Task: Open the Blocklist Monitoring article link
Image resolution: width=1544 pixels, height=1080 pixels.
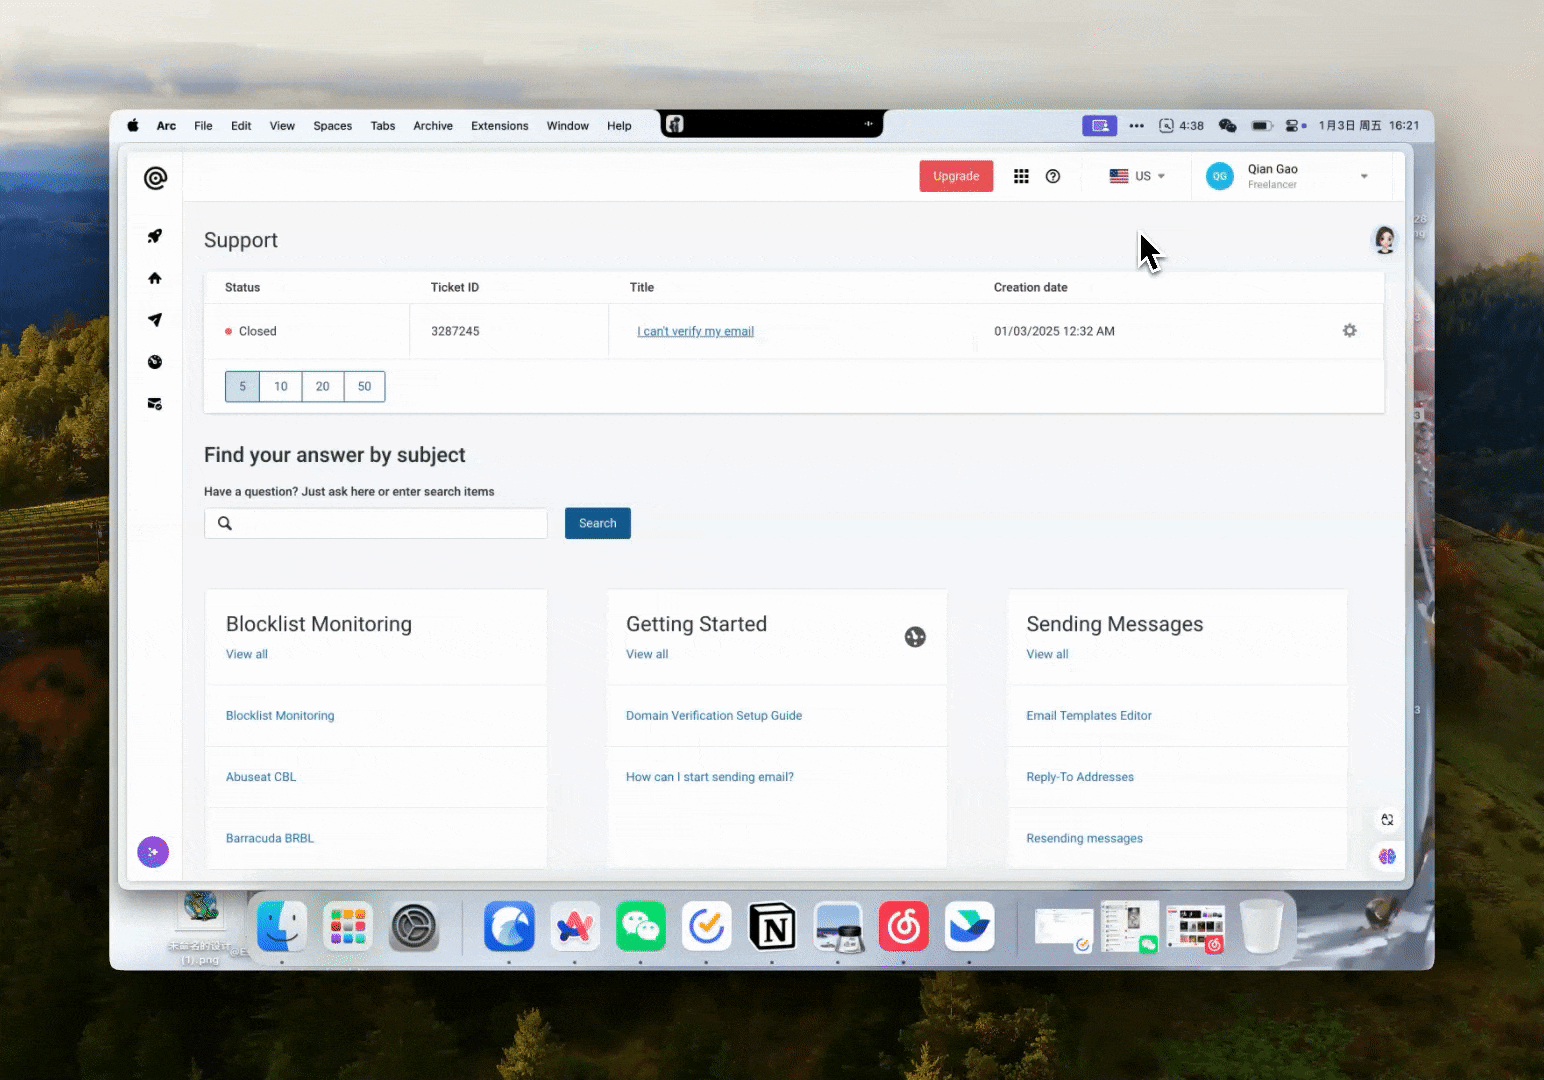Action: (280, 716)
